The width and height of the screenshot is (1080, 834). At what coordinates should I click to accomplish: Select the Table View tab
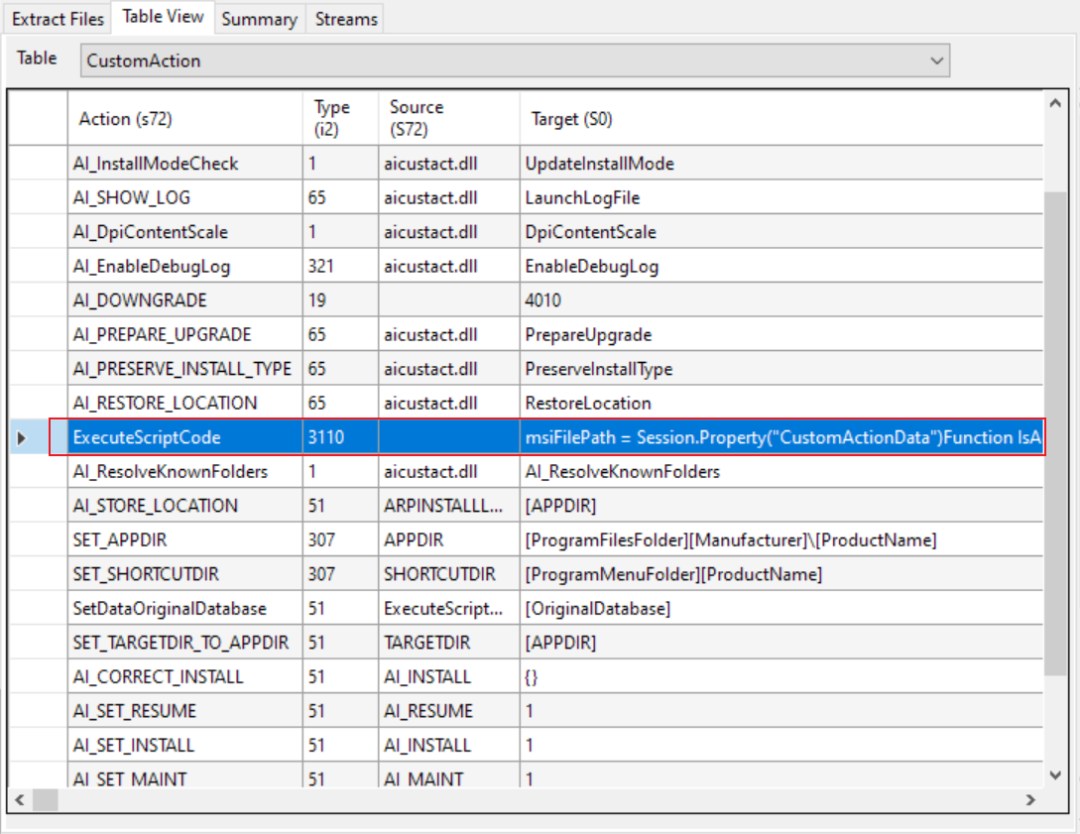(163, 17)
